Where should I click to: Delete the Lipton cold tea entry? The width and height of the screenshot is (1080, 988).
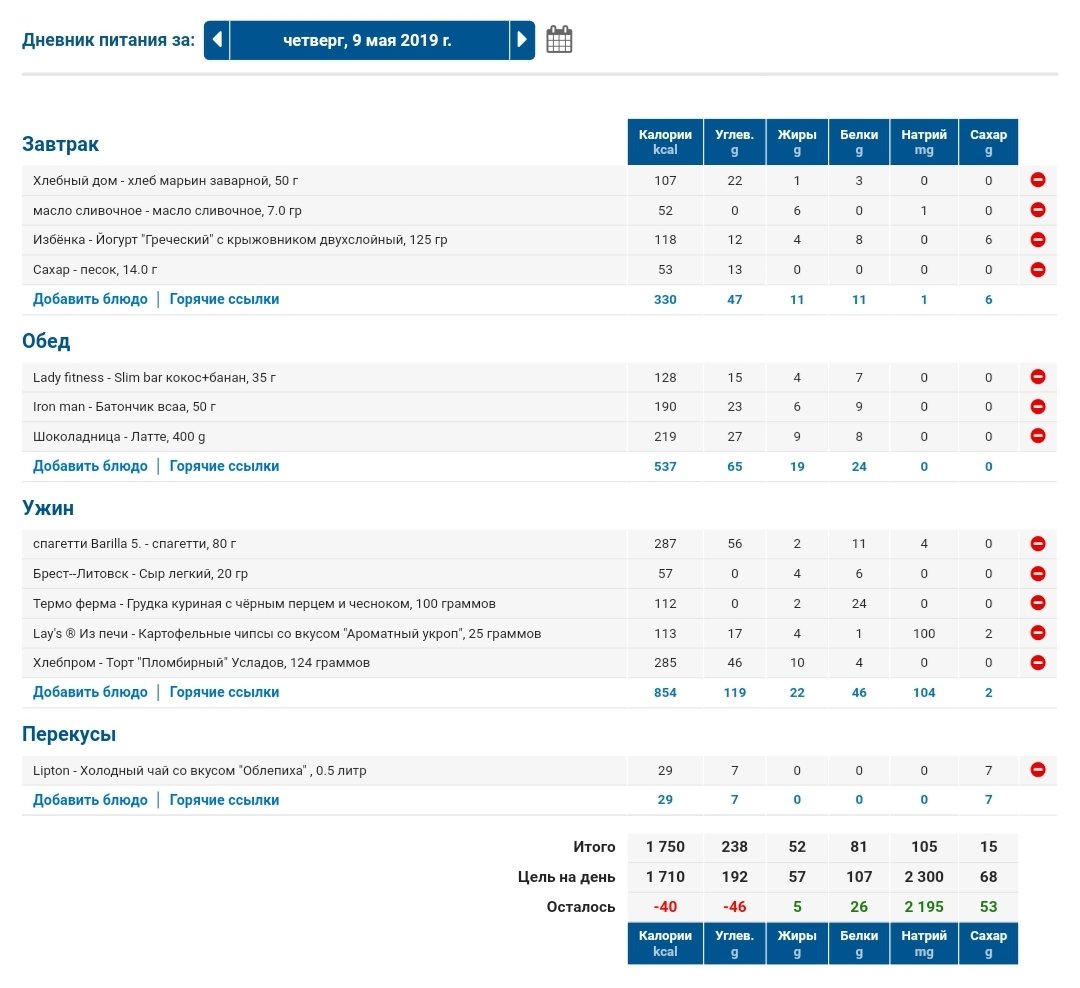coord(1038,770)
